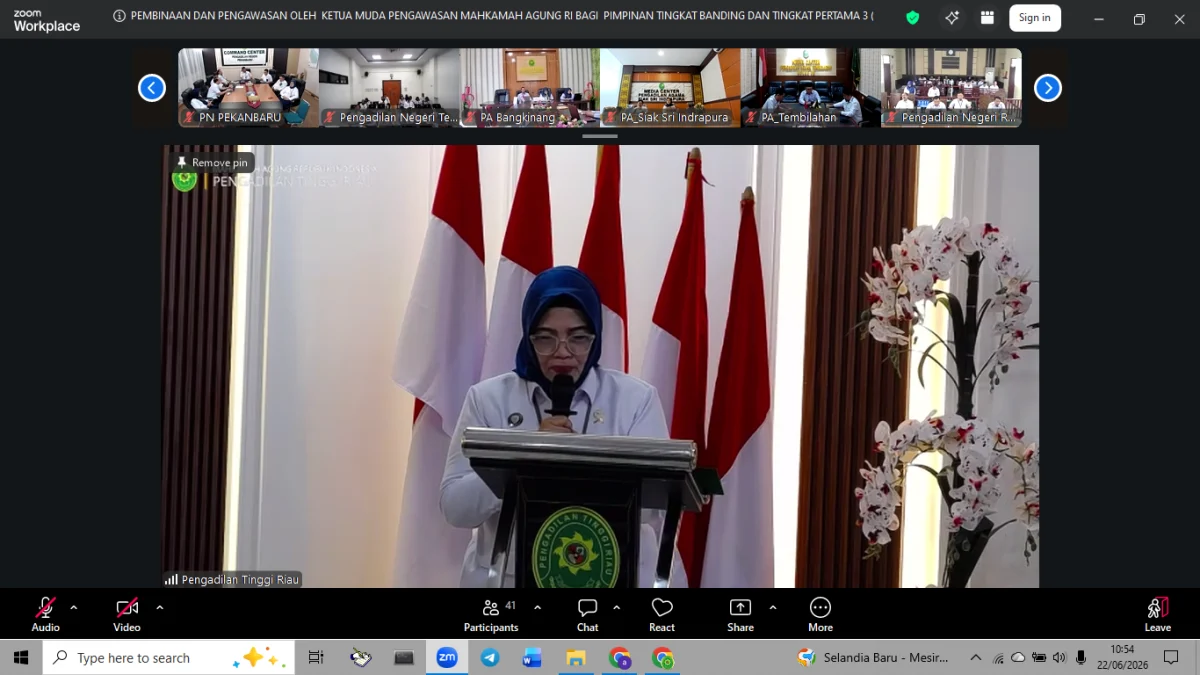Expand the Chat options arrow
Screen dimensions: 1200x675
[616, 607]
